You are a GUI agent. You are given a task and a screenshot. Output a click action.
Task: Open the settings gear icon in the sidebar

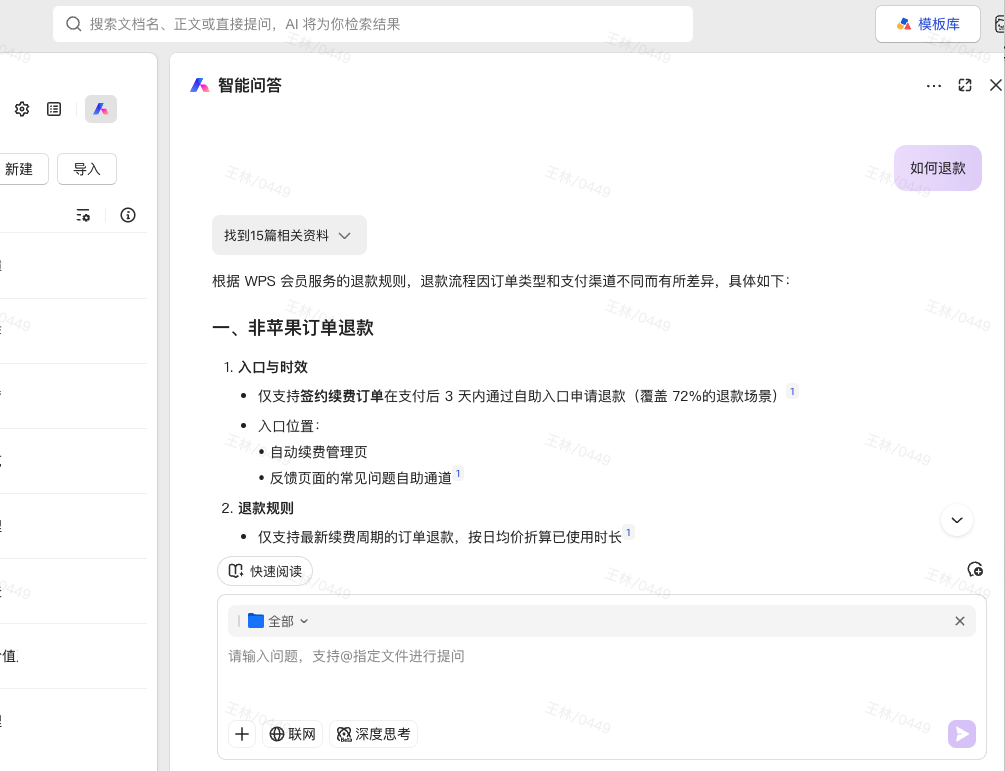(x=22, y=109)
